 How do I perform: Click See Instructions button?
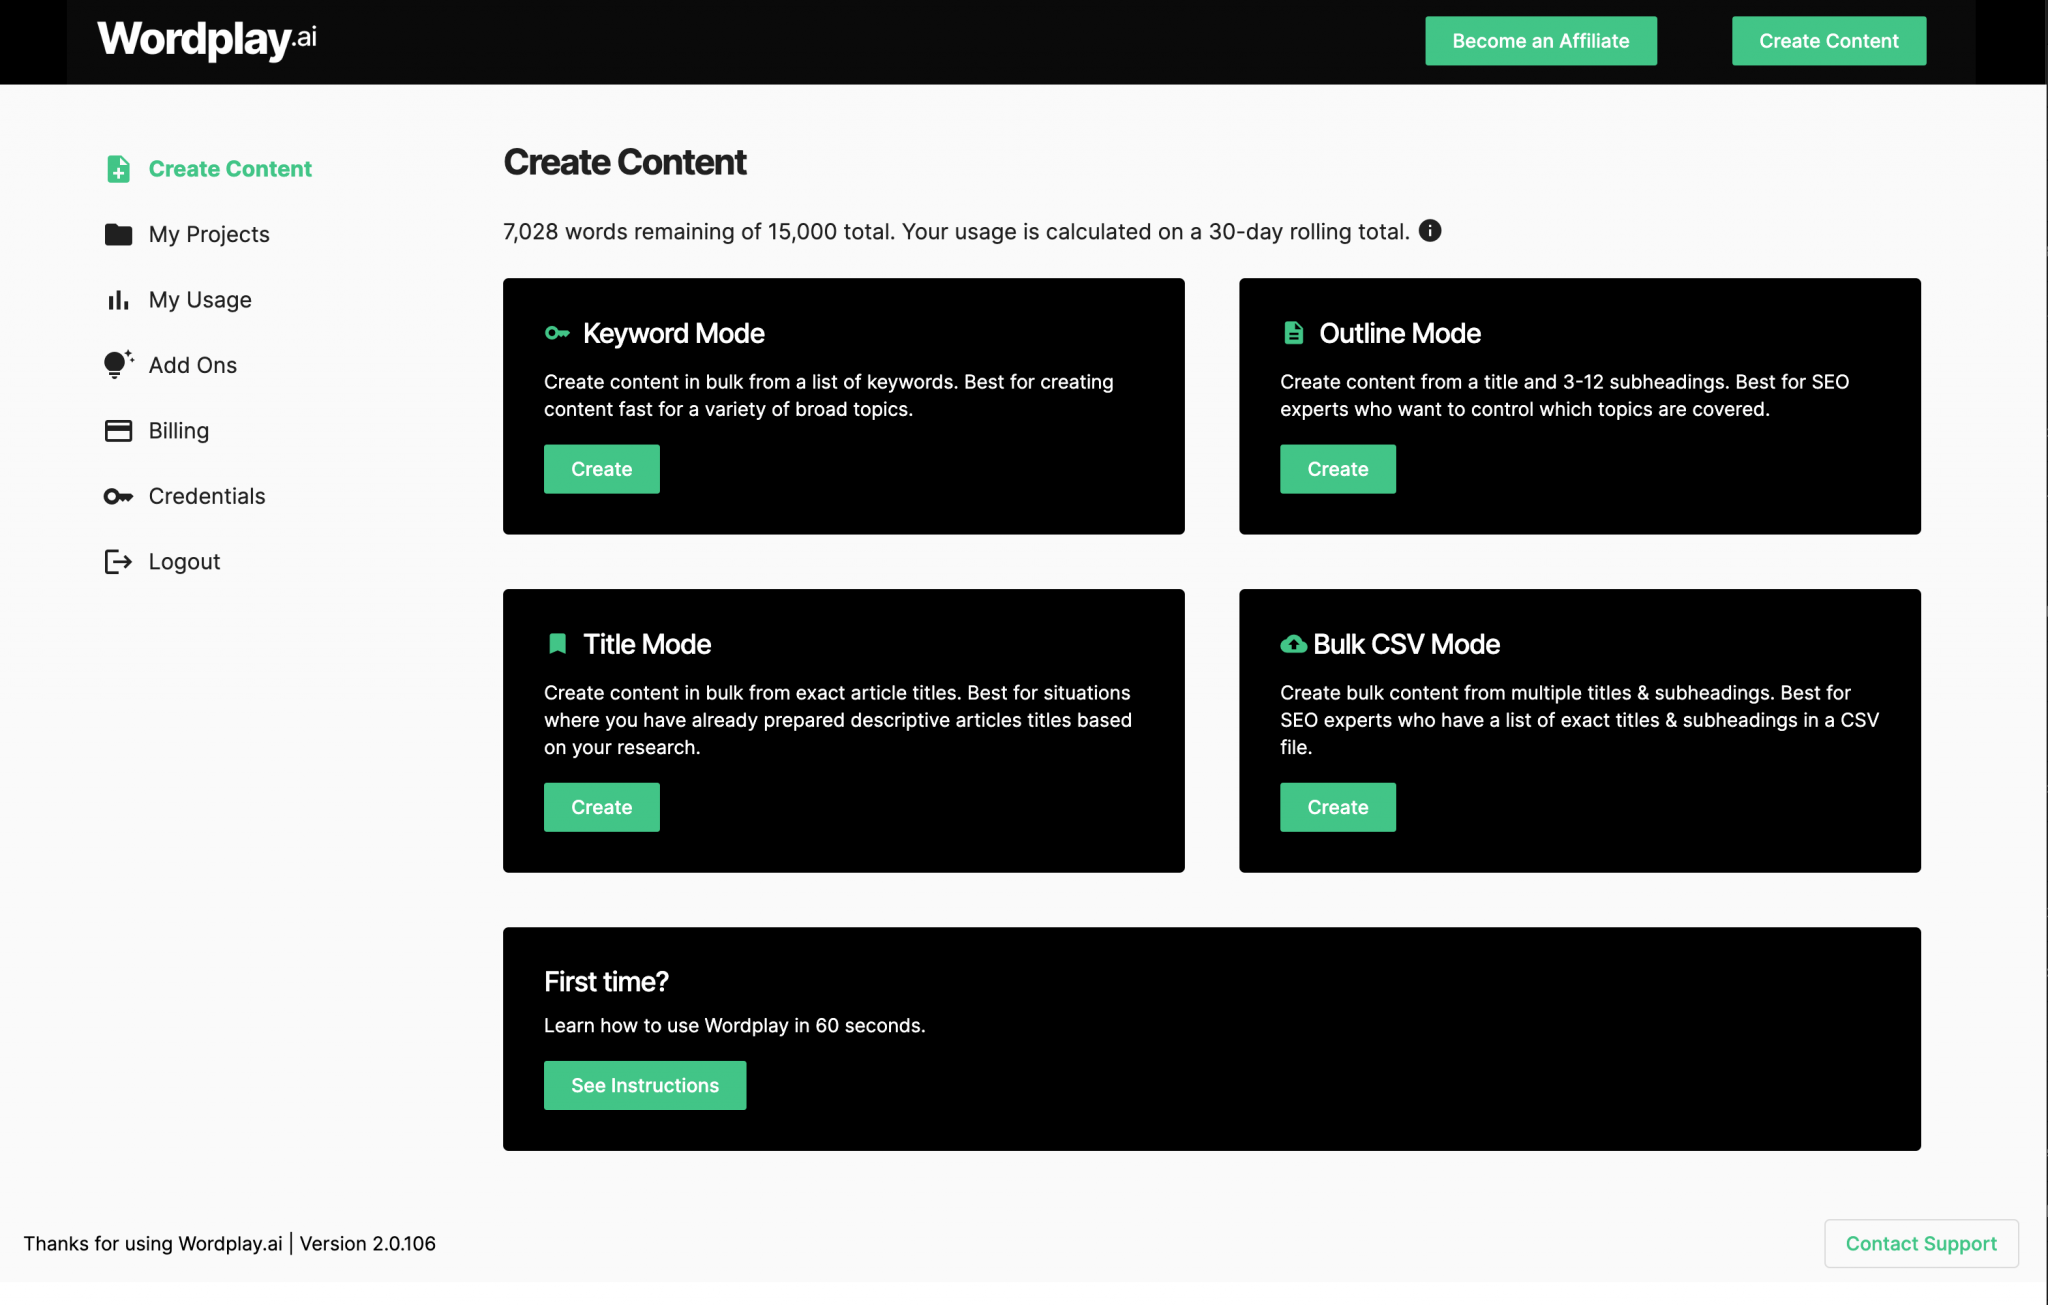(x=645, y=1085)
